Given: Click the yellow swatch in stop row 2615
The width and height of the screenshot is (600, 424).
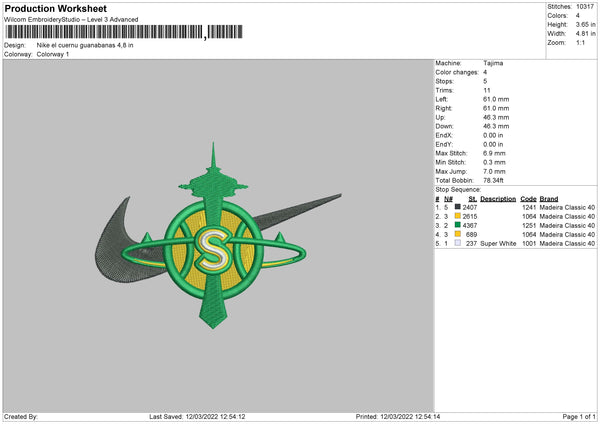Looking at the screenshot, I should coord(457,216).
